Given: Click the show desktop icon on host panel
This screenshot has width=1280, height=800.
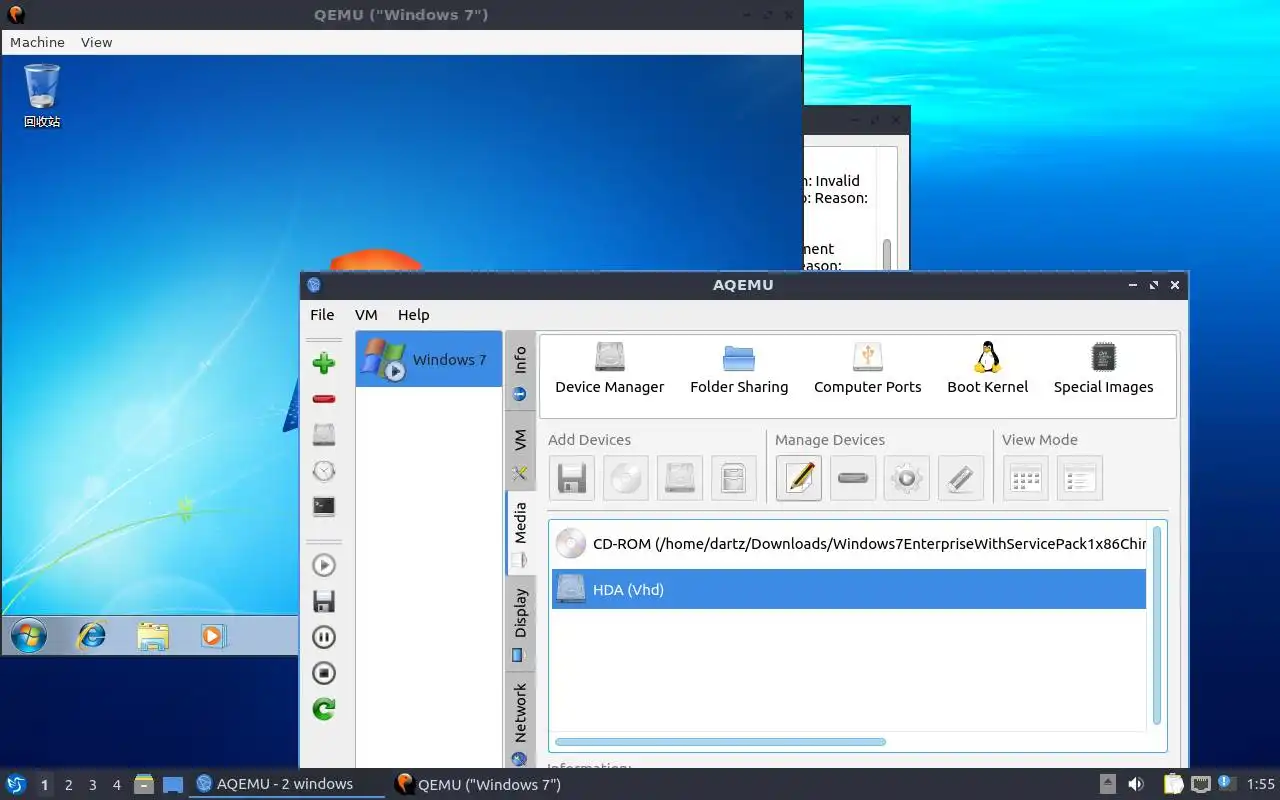Looking at the screenshot, I should click(173, 784).
